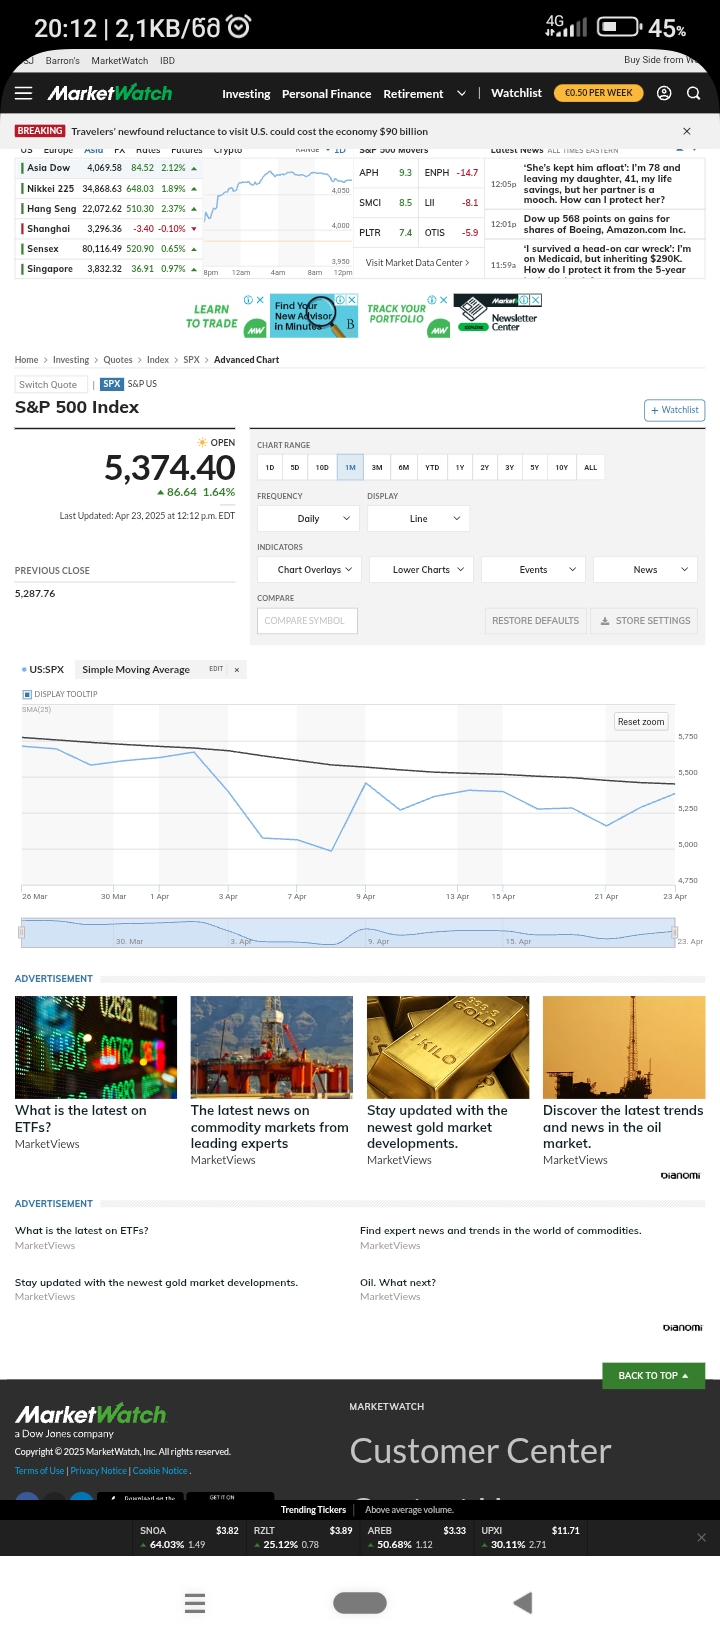720x1650 pixels.
Task: Click the chart navigator range area
Action: [x=348, y=932]
